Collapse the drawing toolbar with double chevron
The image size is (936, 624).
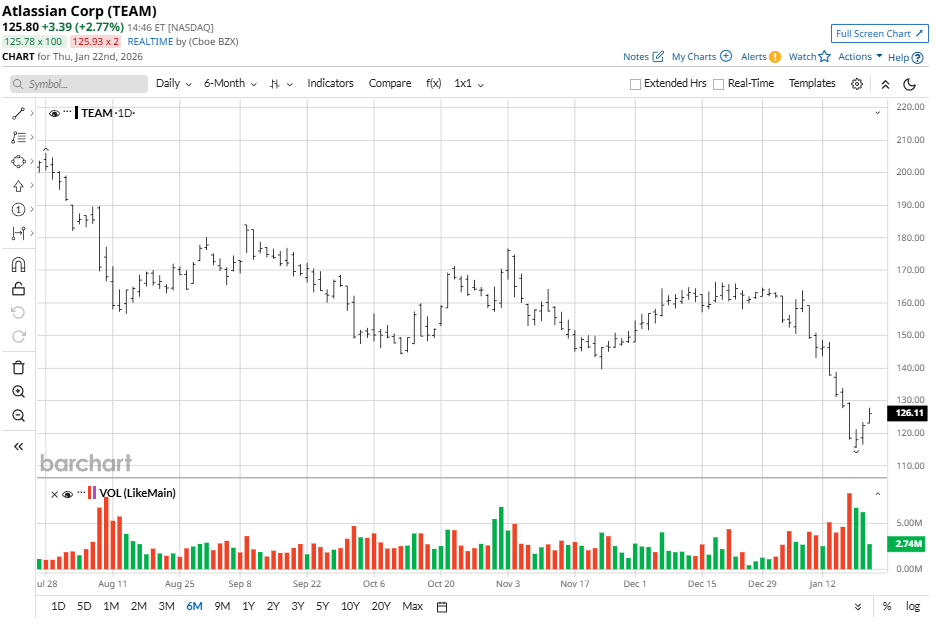click(x=19, y=447)
